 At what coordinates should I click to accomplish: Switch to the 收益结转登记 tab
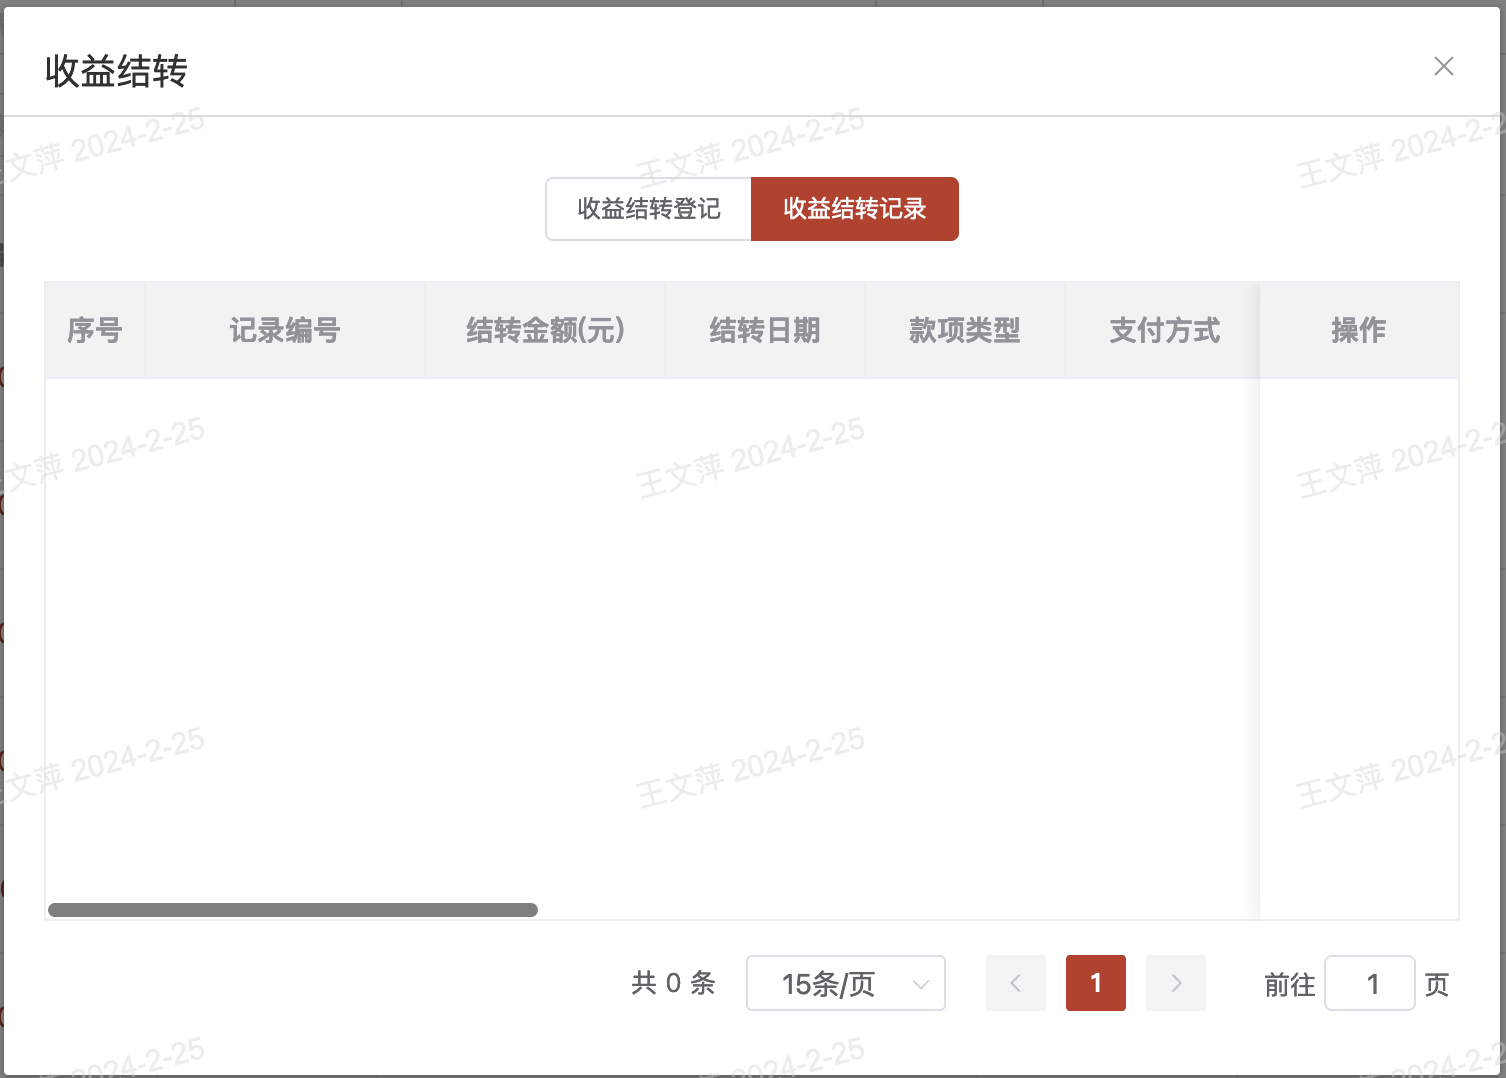coord(648,209)
